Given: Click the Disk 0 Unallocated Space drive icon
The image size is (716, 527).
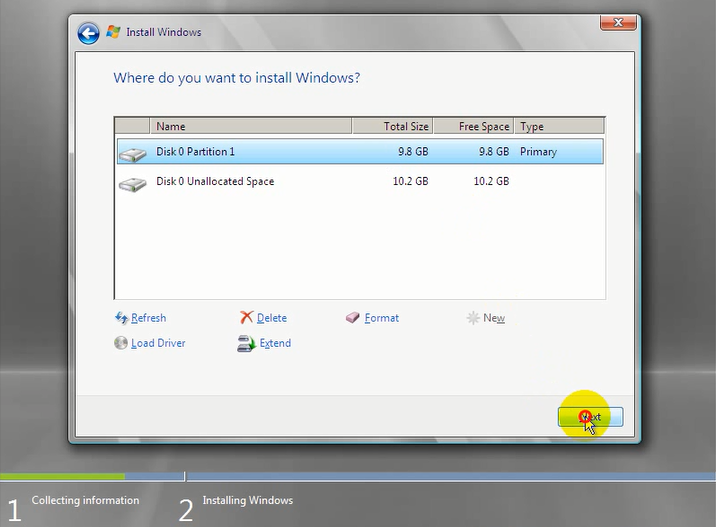Looking at the screenshot, I should point(132,184).
